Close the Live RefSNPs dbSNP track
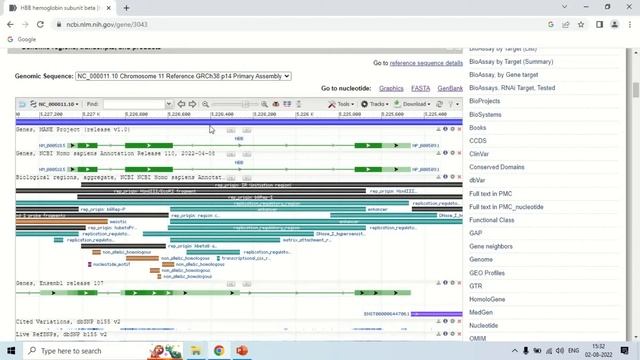The image size is (640, 360). [x=459, y=334]
